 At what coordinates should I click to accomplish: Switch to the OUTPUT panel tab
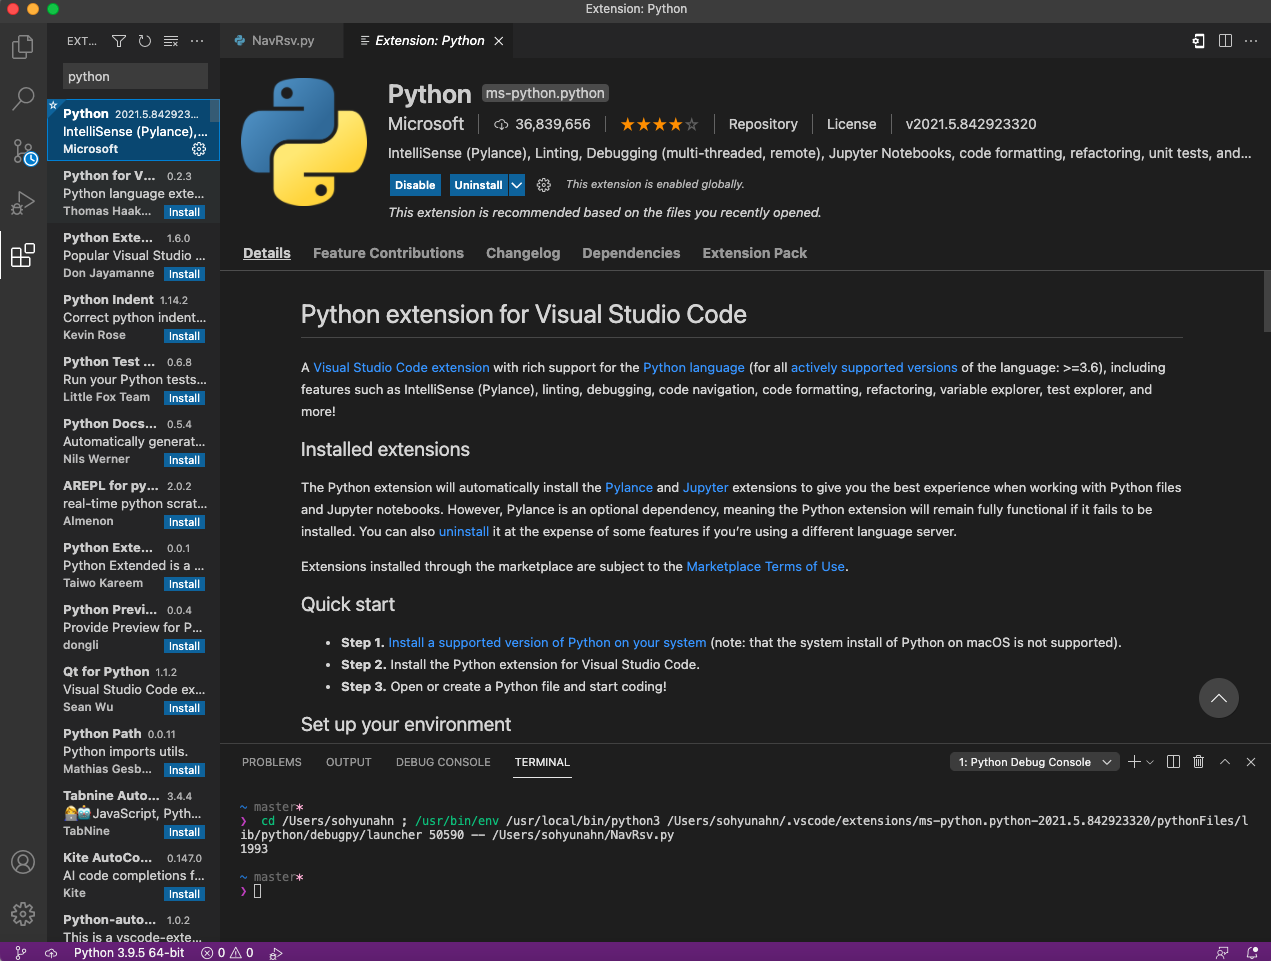point(348,762)
